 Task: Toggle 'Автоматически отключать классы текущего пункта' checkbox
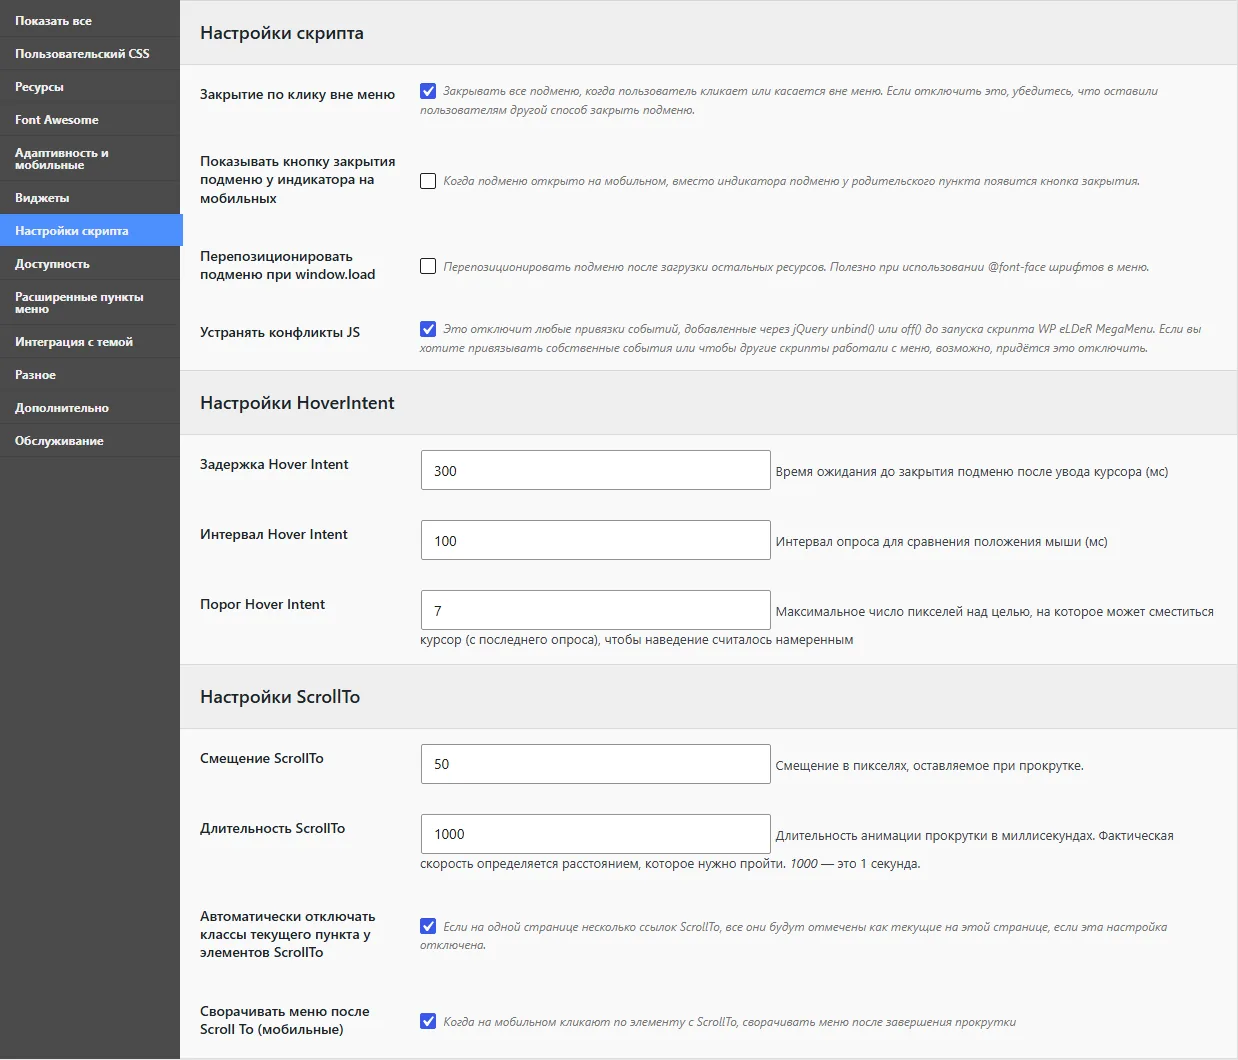[428, 926]
